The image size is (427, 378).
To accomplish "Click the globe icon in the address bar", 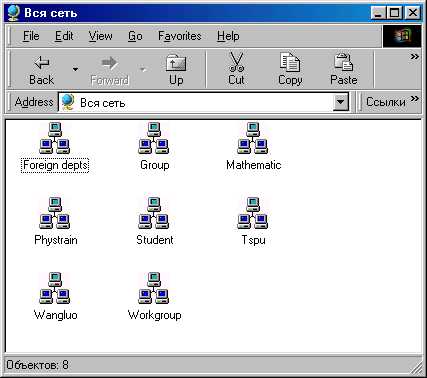I will 68,102.
